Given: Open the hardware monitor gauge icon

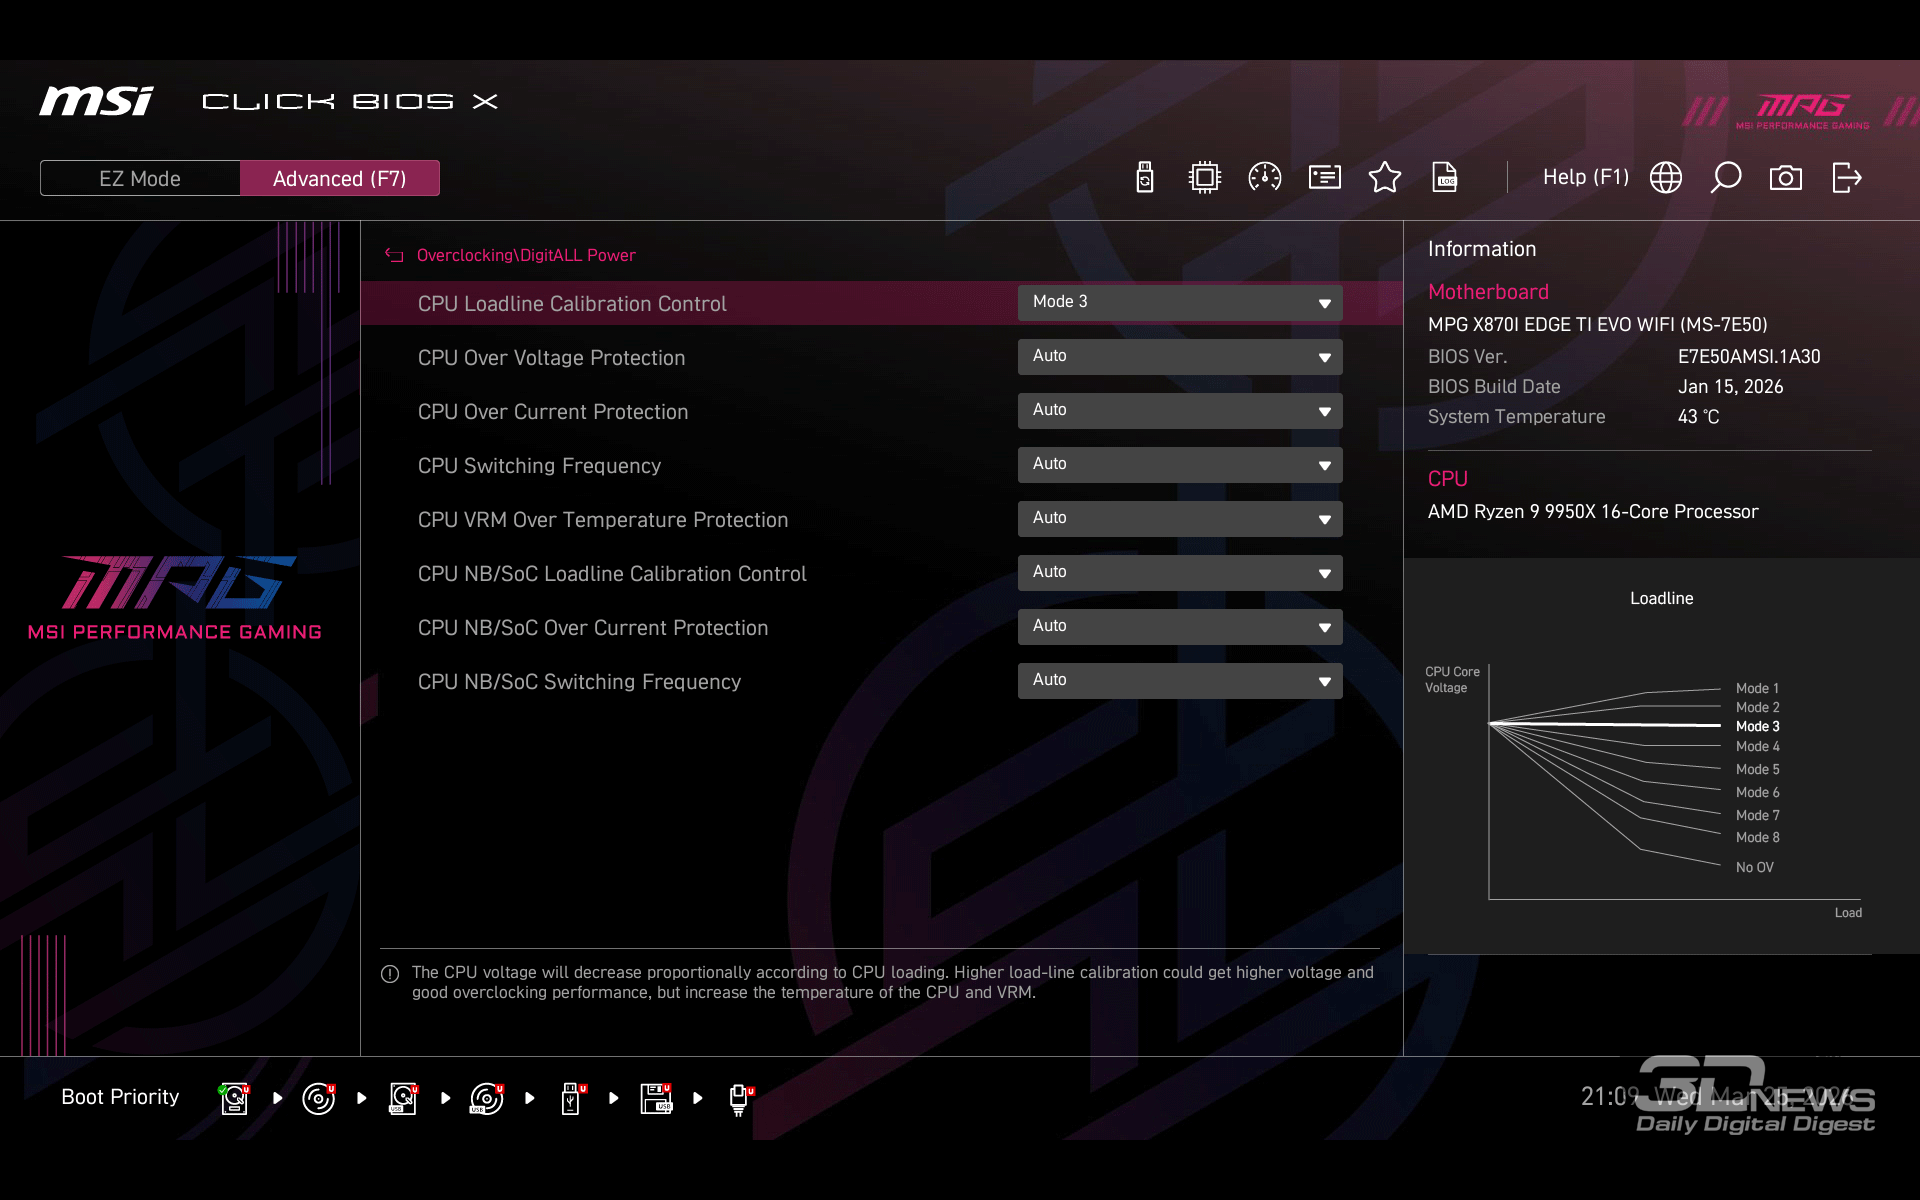Looking at the screenshot, I should (1265, 178).
